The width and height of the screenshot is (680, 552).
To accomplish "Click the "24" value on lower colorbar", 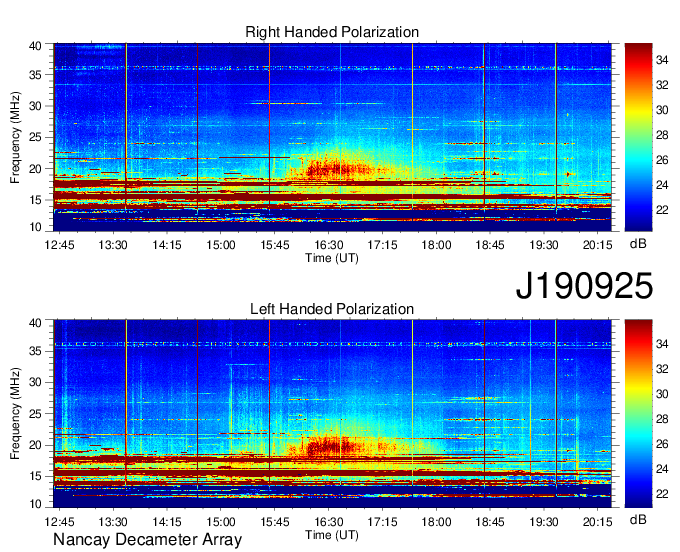I will point(662,469).
